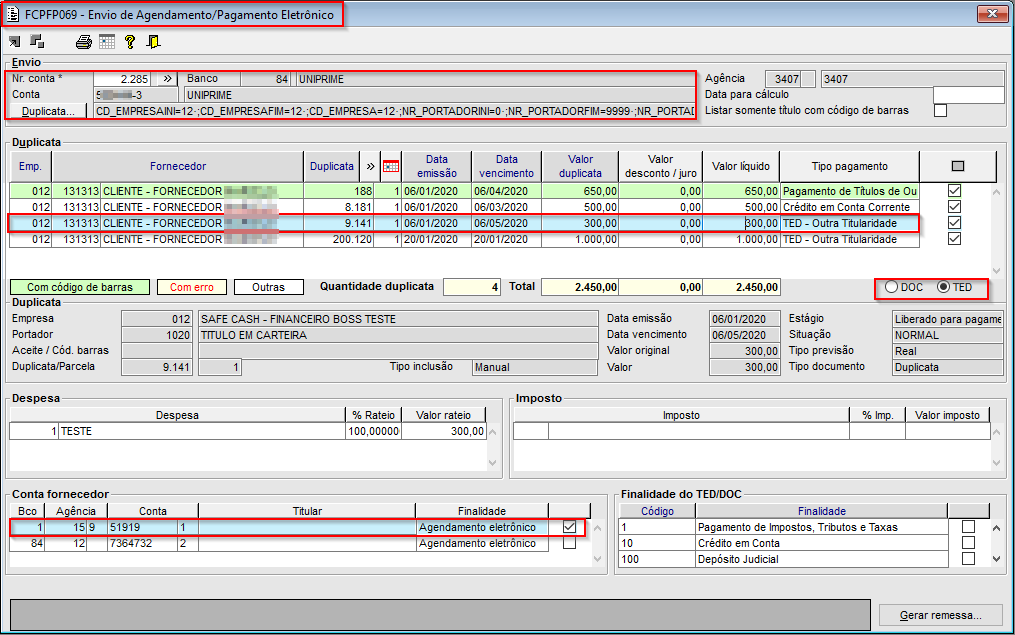The width and height of the screenshot is (1015, 635).
Task: Toggle Listar somente título com código de barras
Action: point(941,111)
